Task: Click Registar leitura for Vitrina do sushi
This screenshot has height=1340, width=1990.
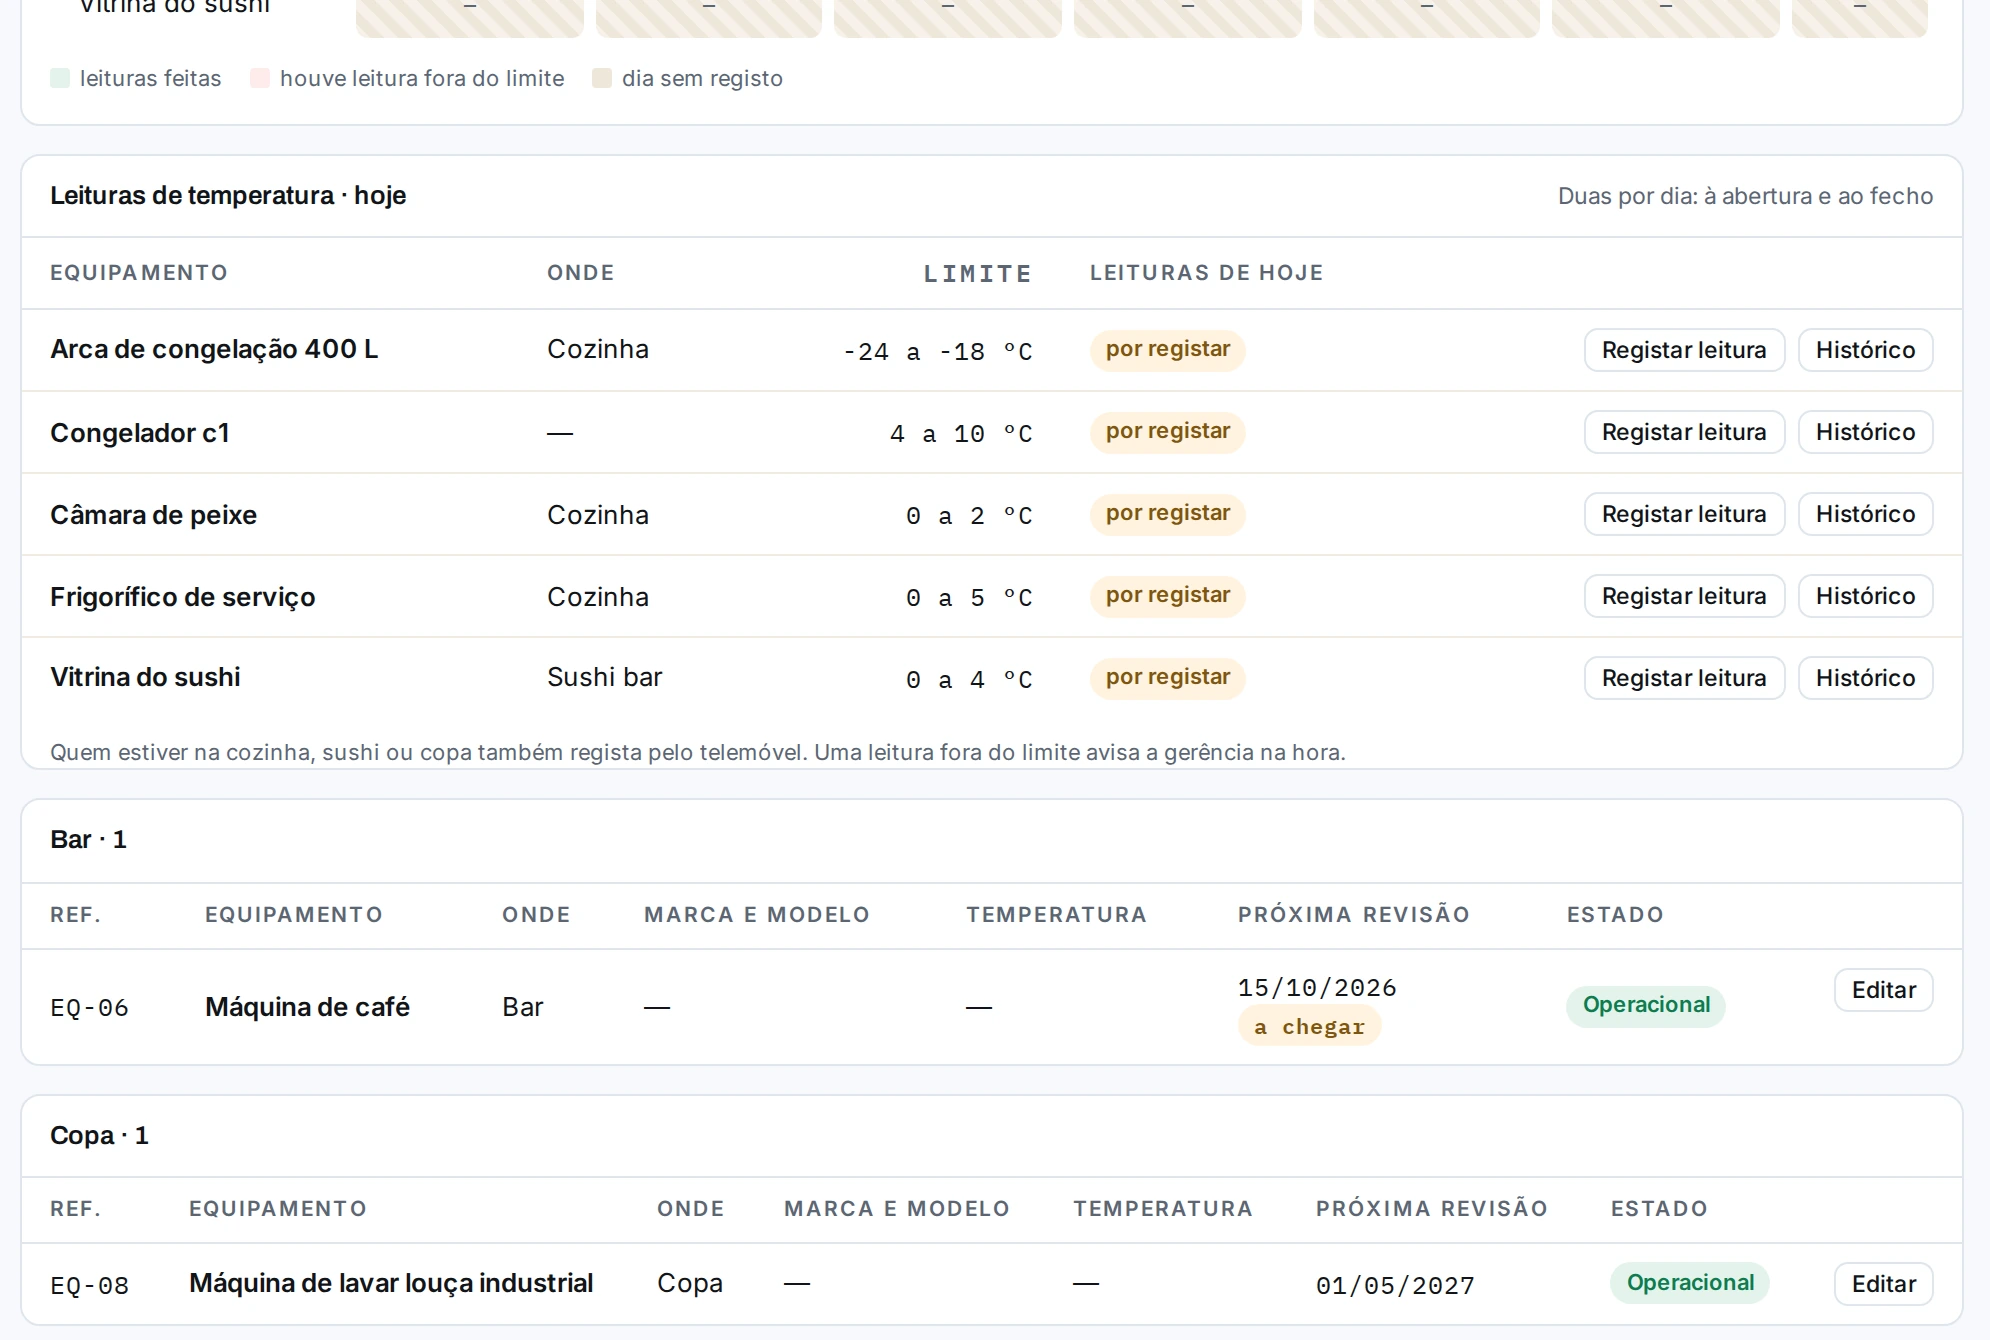Action: pyautogui.click(x=1684, y=678)
